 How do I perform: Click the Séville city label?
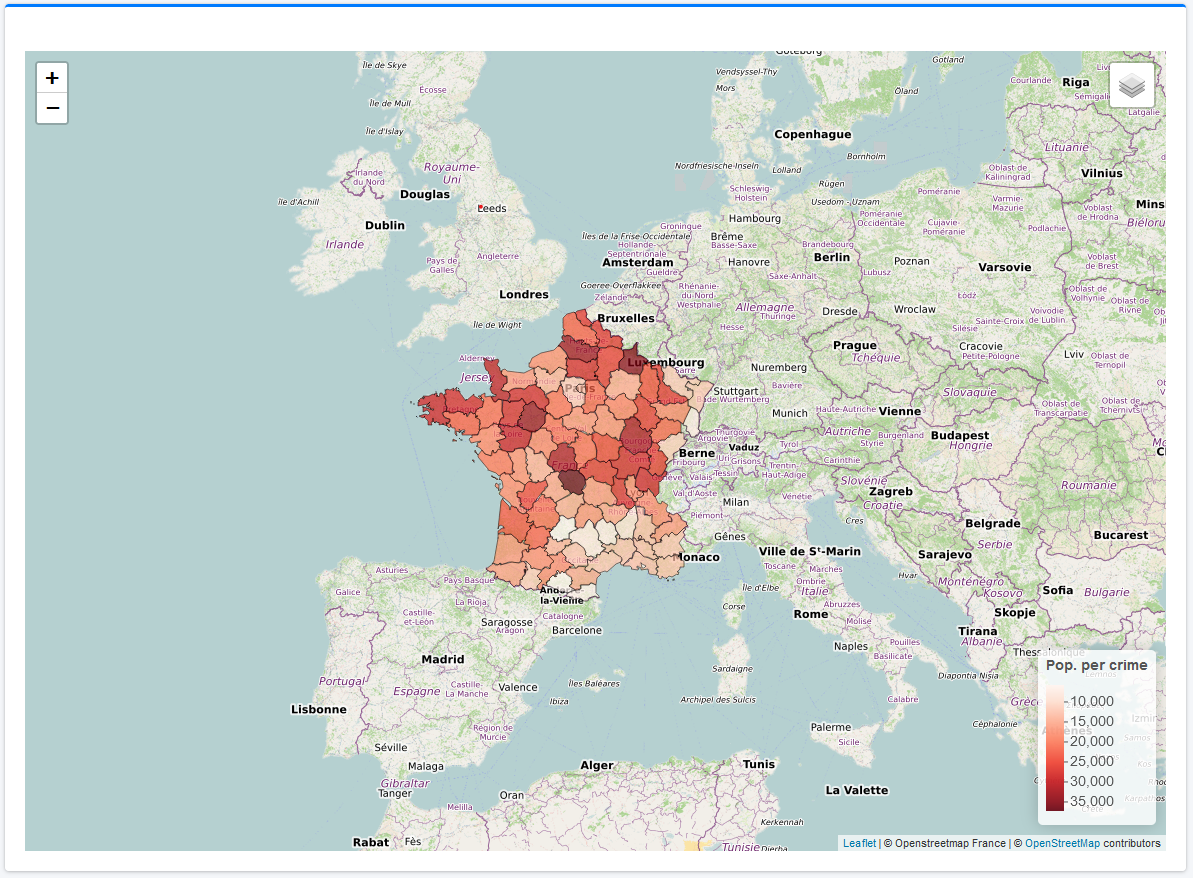tap(391, 747)
